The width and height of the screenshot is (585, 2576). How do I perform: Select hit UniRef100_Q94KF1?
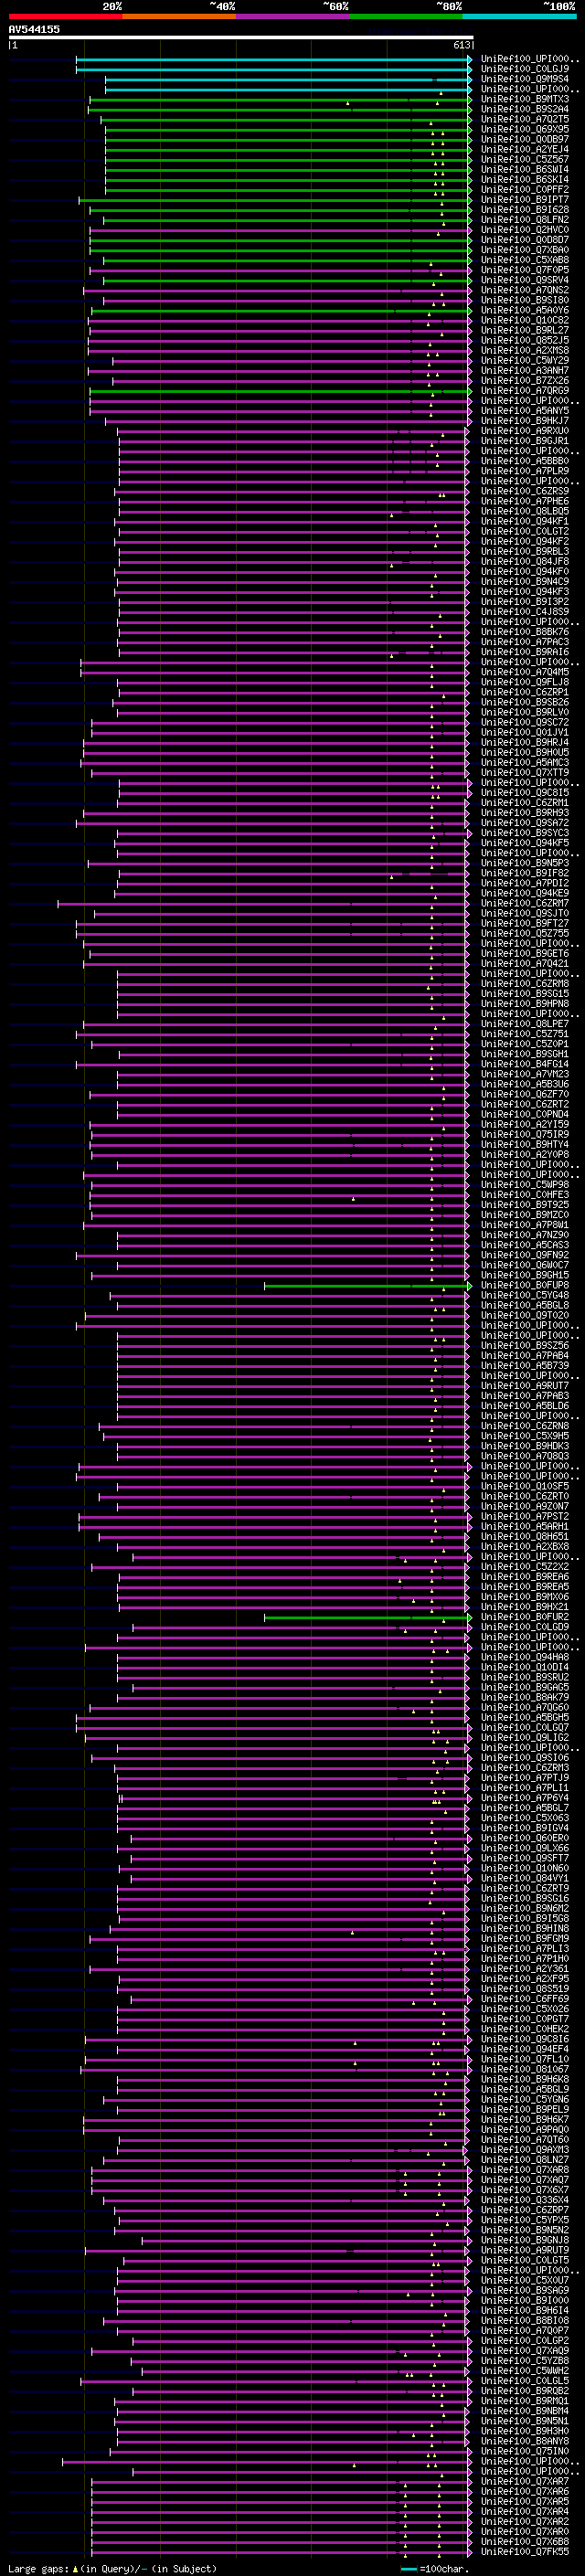pyautogui.click(x=525, y=521)
